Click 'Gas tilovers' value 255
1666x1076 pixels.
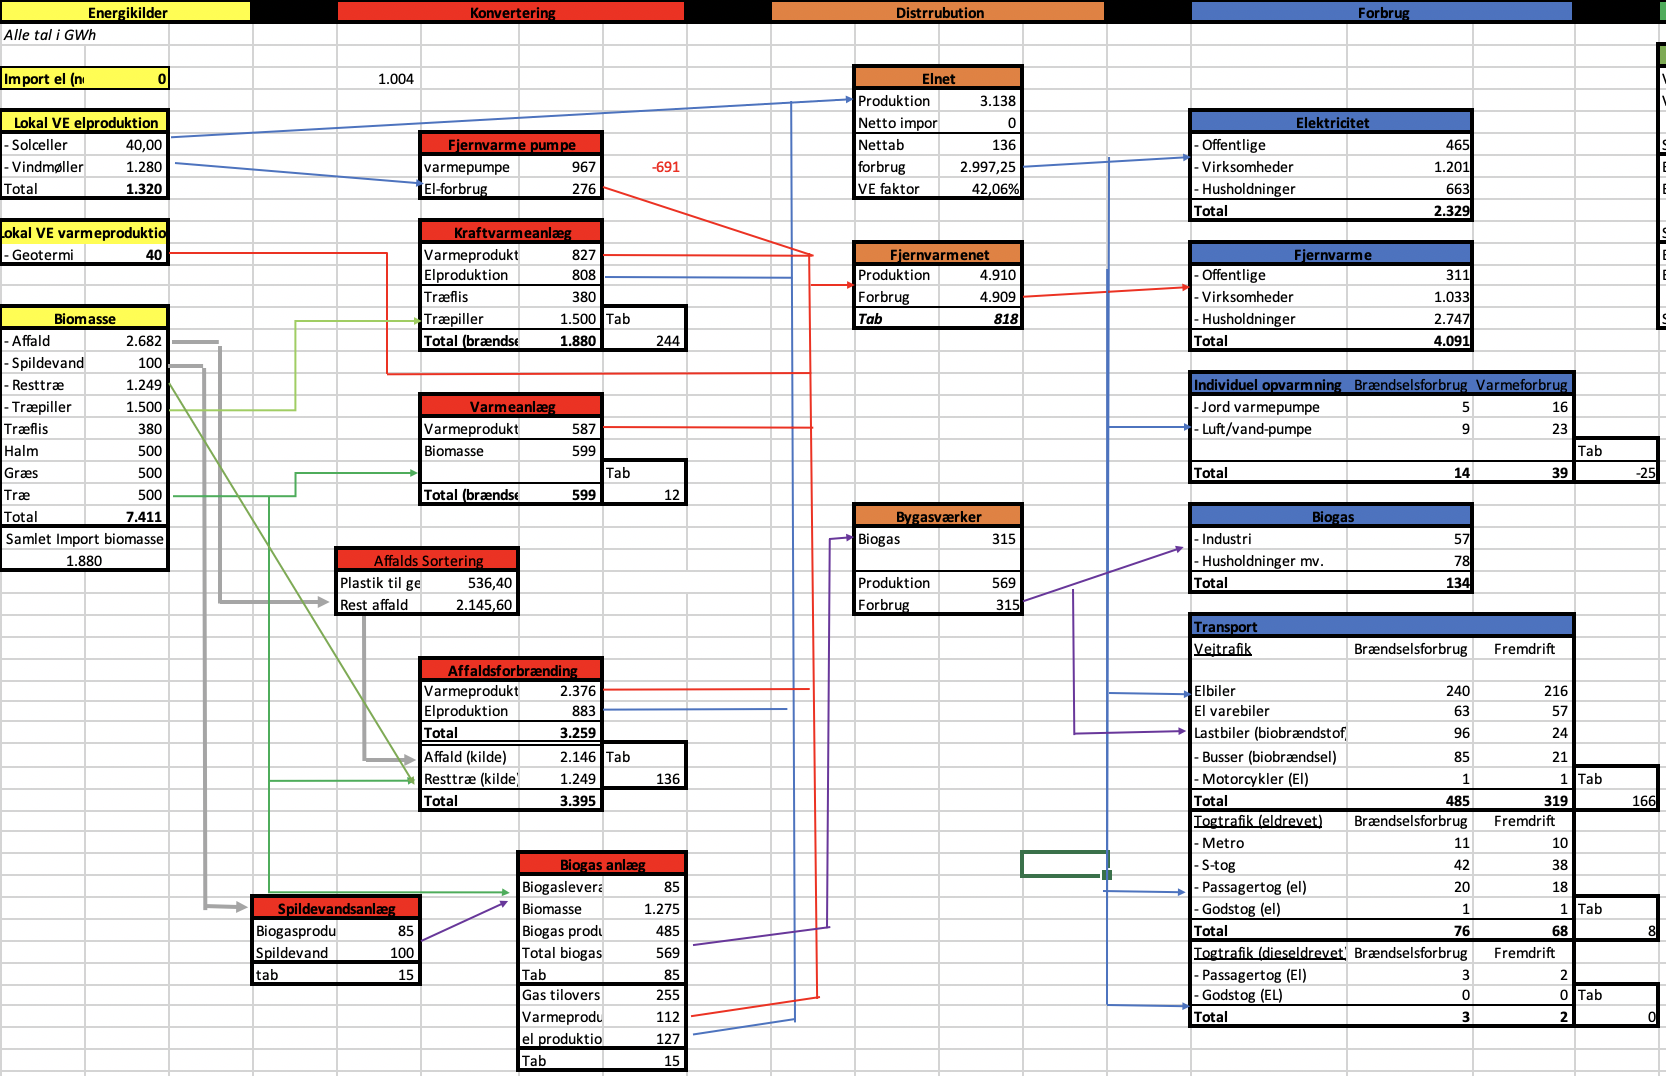click(x=667, y=995)
